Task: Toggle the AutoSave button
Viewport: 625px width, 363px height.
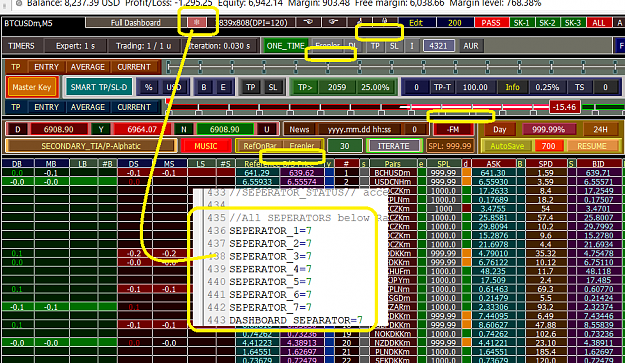Action: pos(507,146)
